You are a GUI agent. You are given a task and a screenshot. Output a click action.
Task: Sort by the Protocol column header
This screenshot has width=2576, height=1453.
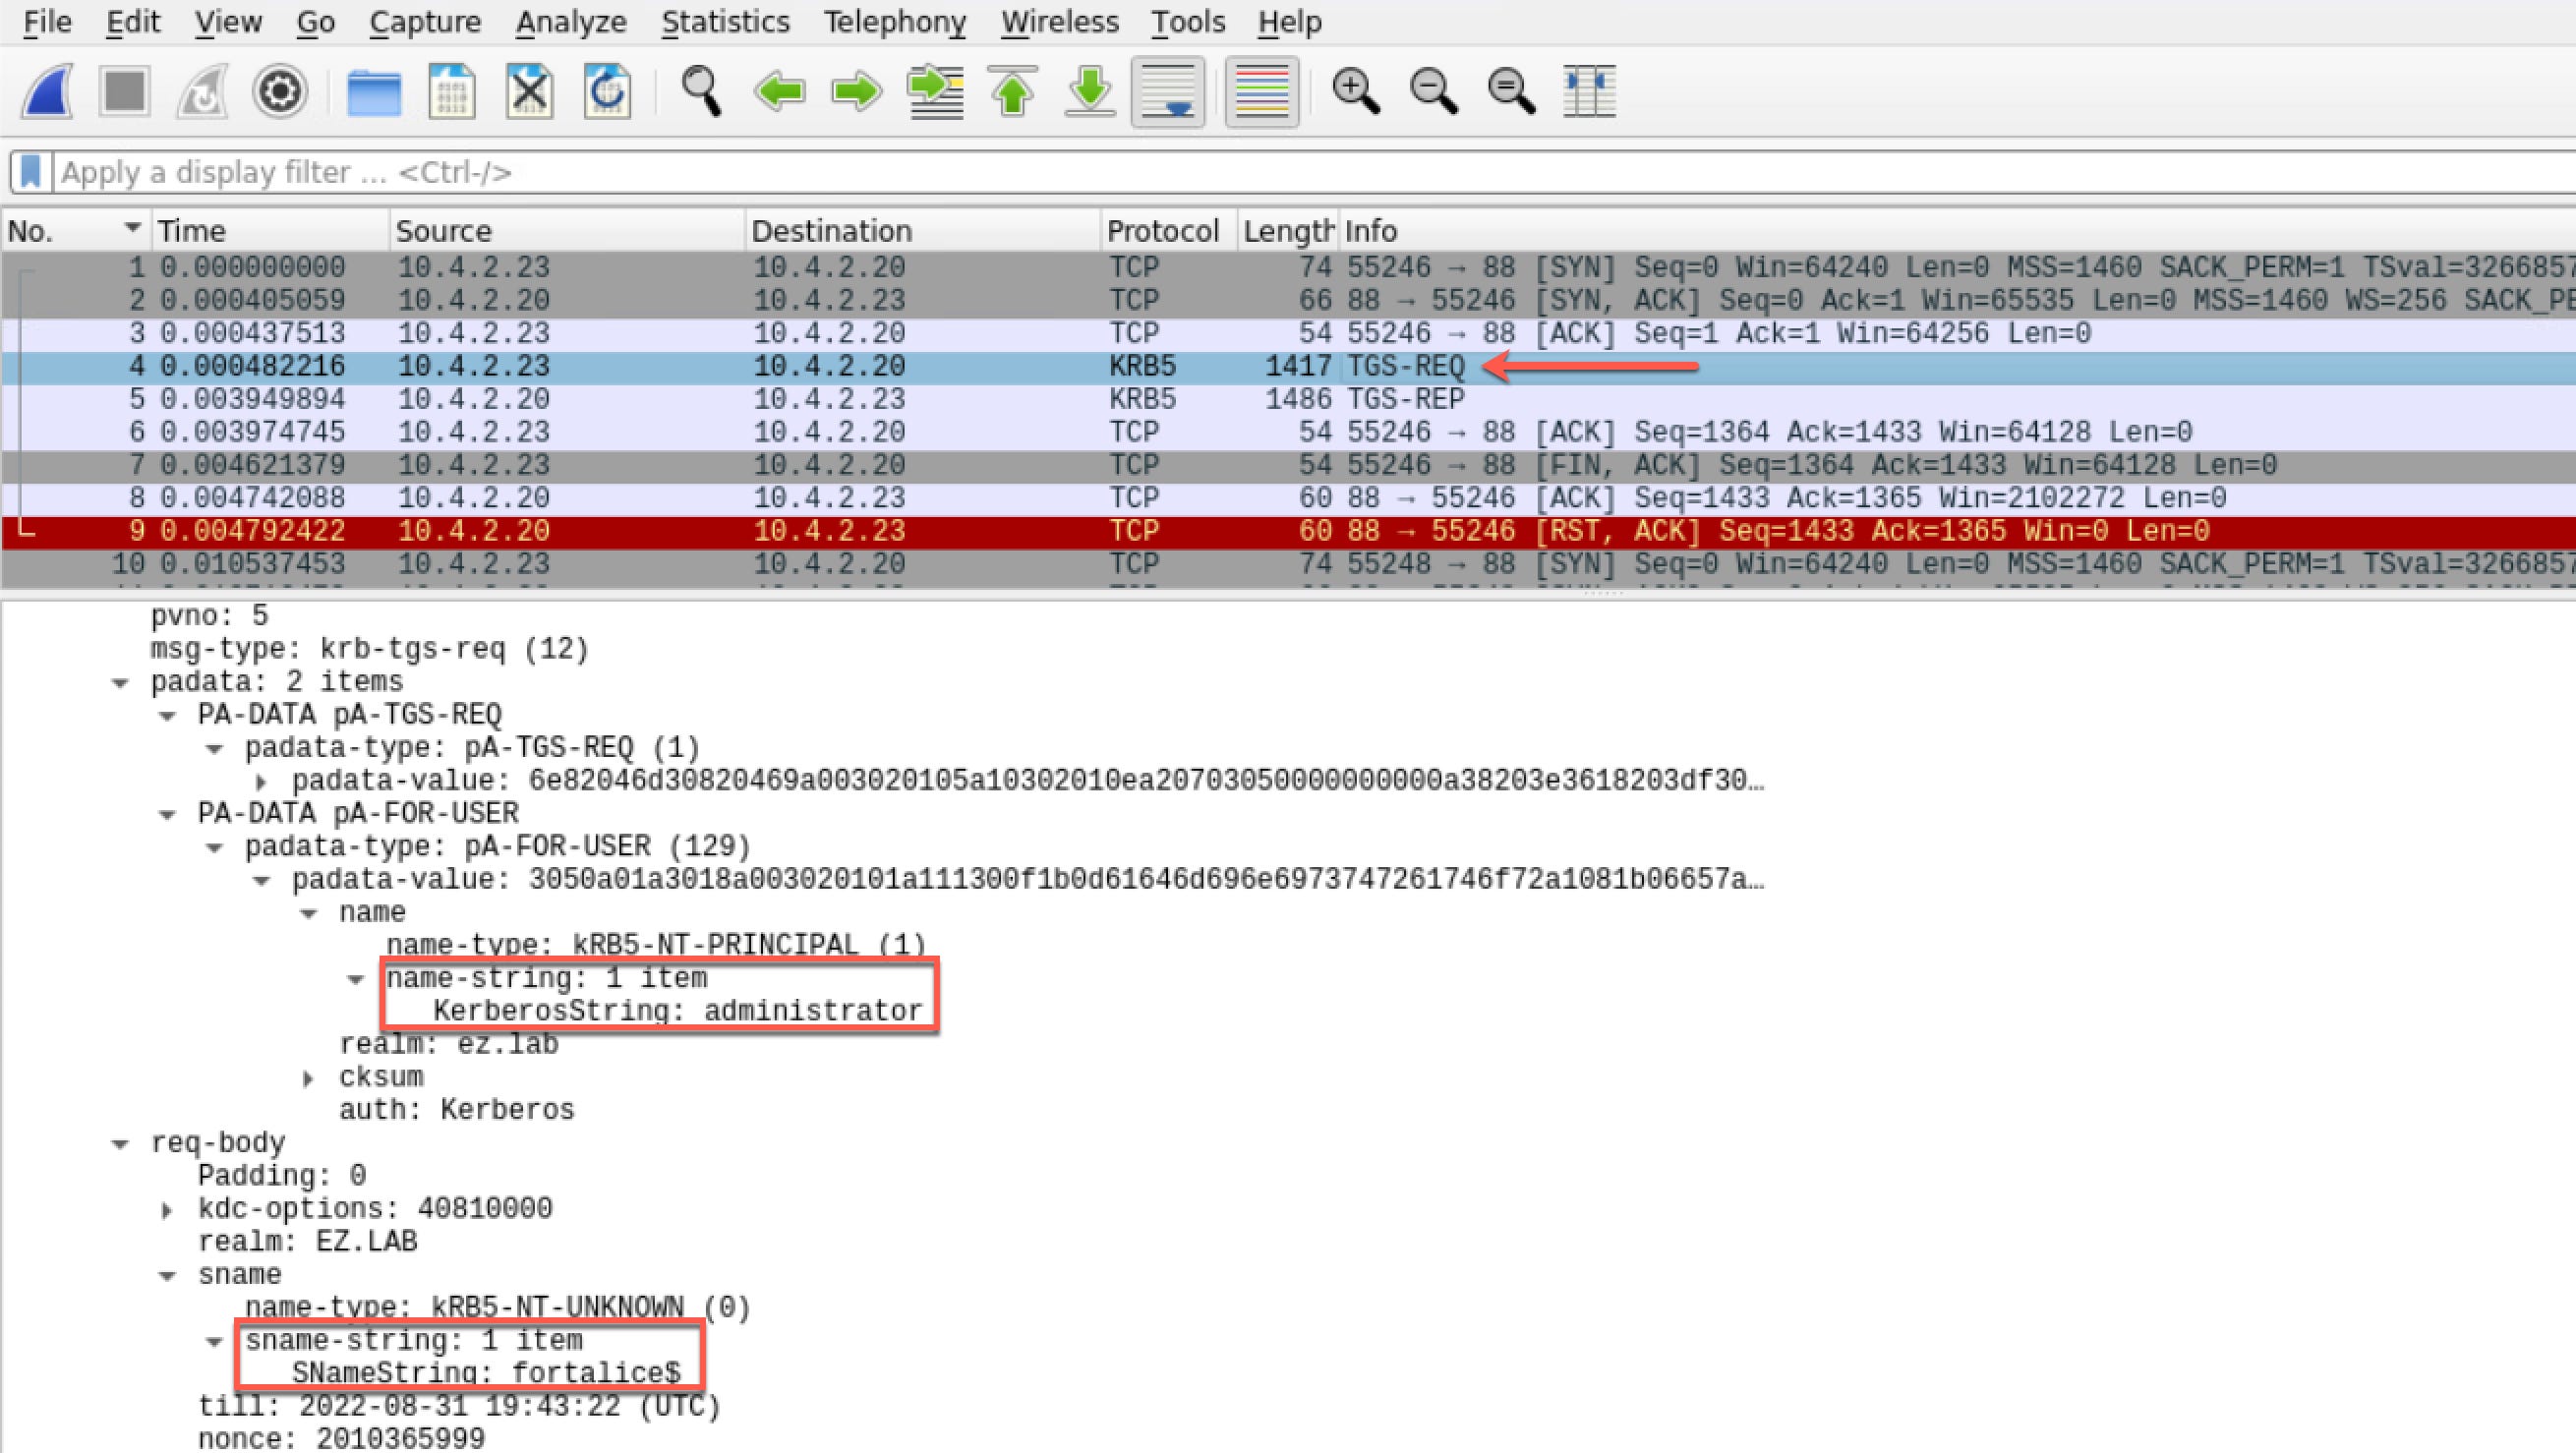point(1162,231)
